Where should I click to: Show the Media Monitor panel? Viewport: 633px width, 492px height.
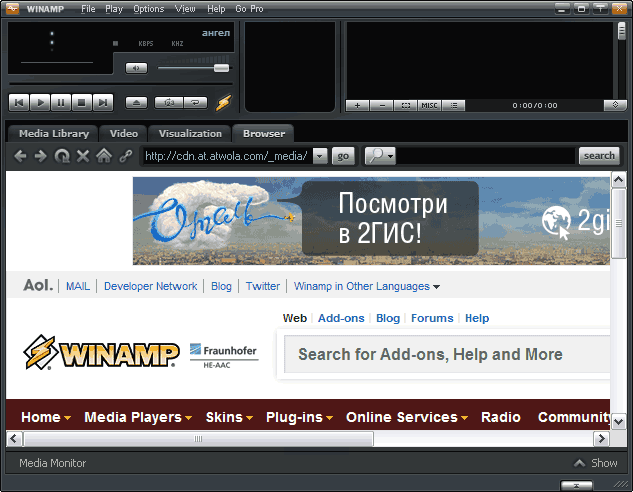596,463
